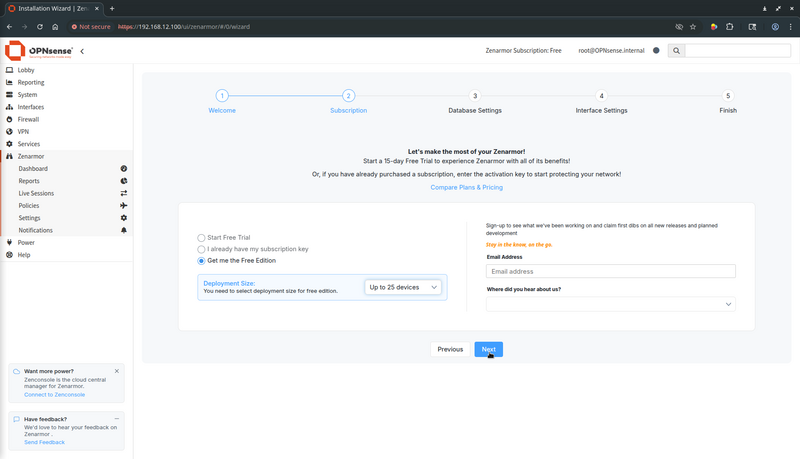The image size is (800, 459).
Task: Close the Want more power card
Action: pos(117,371)
